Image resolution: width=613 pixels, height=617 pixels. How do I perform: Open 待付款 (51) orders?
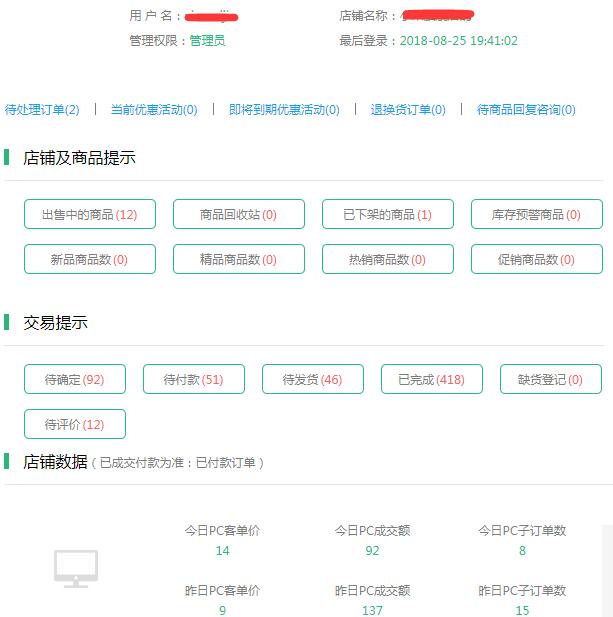pos(194,379)
